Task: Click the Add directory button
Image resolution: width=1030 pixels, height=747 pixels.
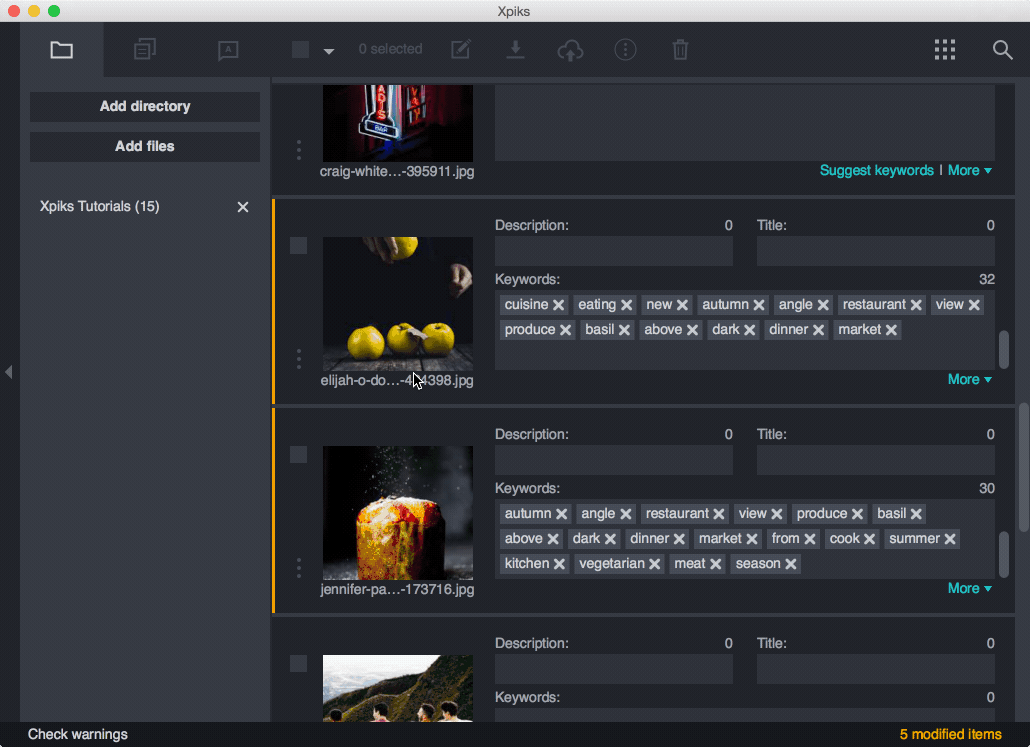Action: tap(145, 107)
